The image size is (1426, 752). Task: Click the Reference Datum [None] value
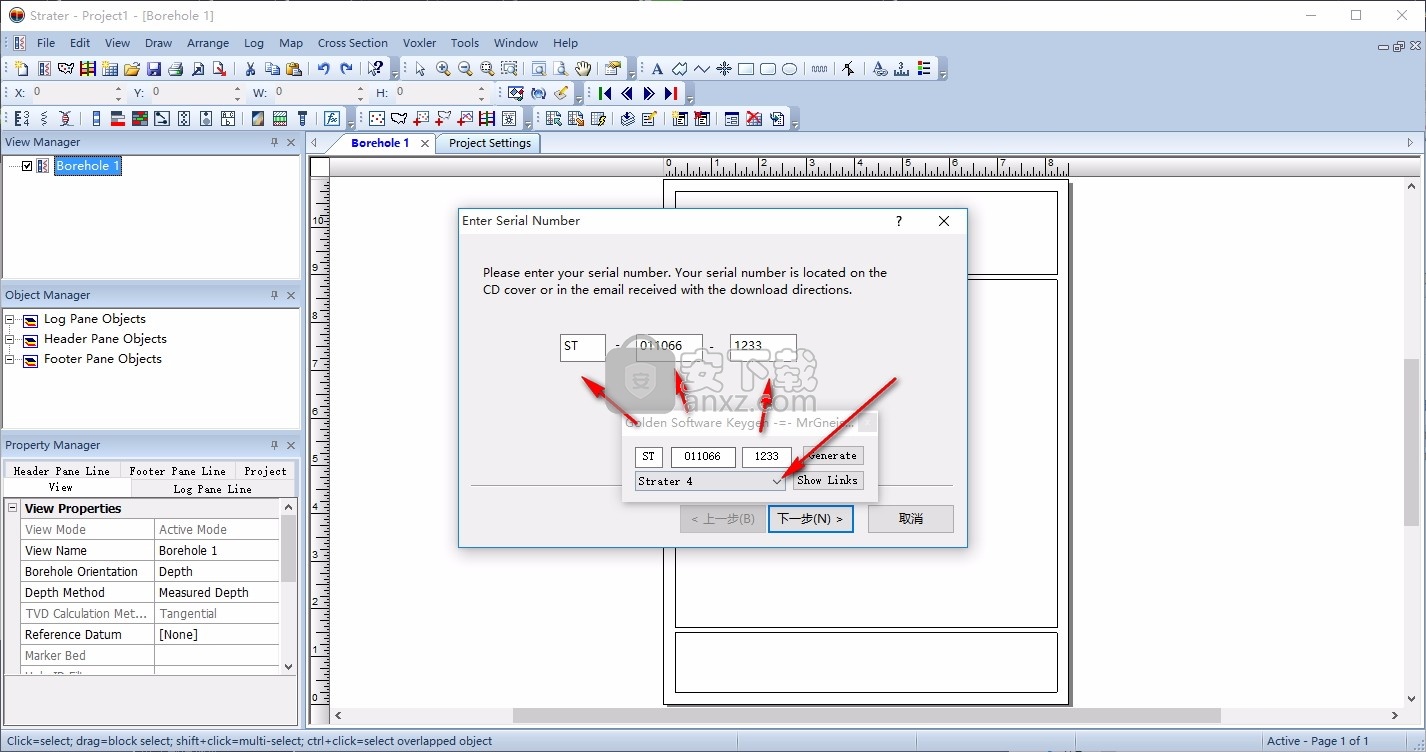(x=217, y=635)
